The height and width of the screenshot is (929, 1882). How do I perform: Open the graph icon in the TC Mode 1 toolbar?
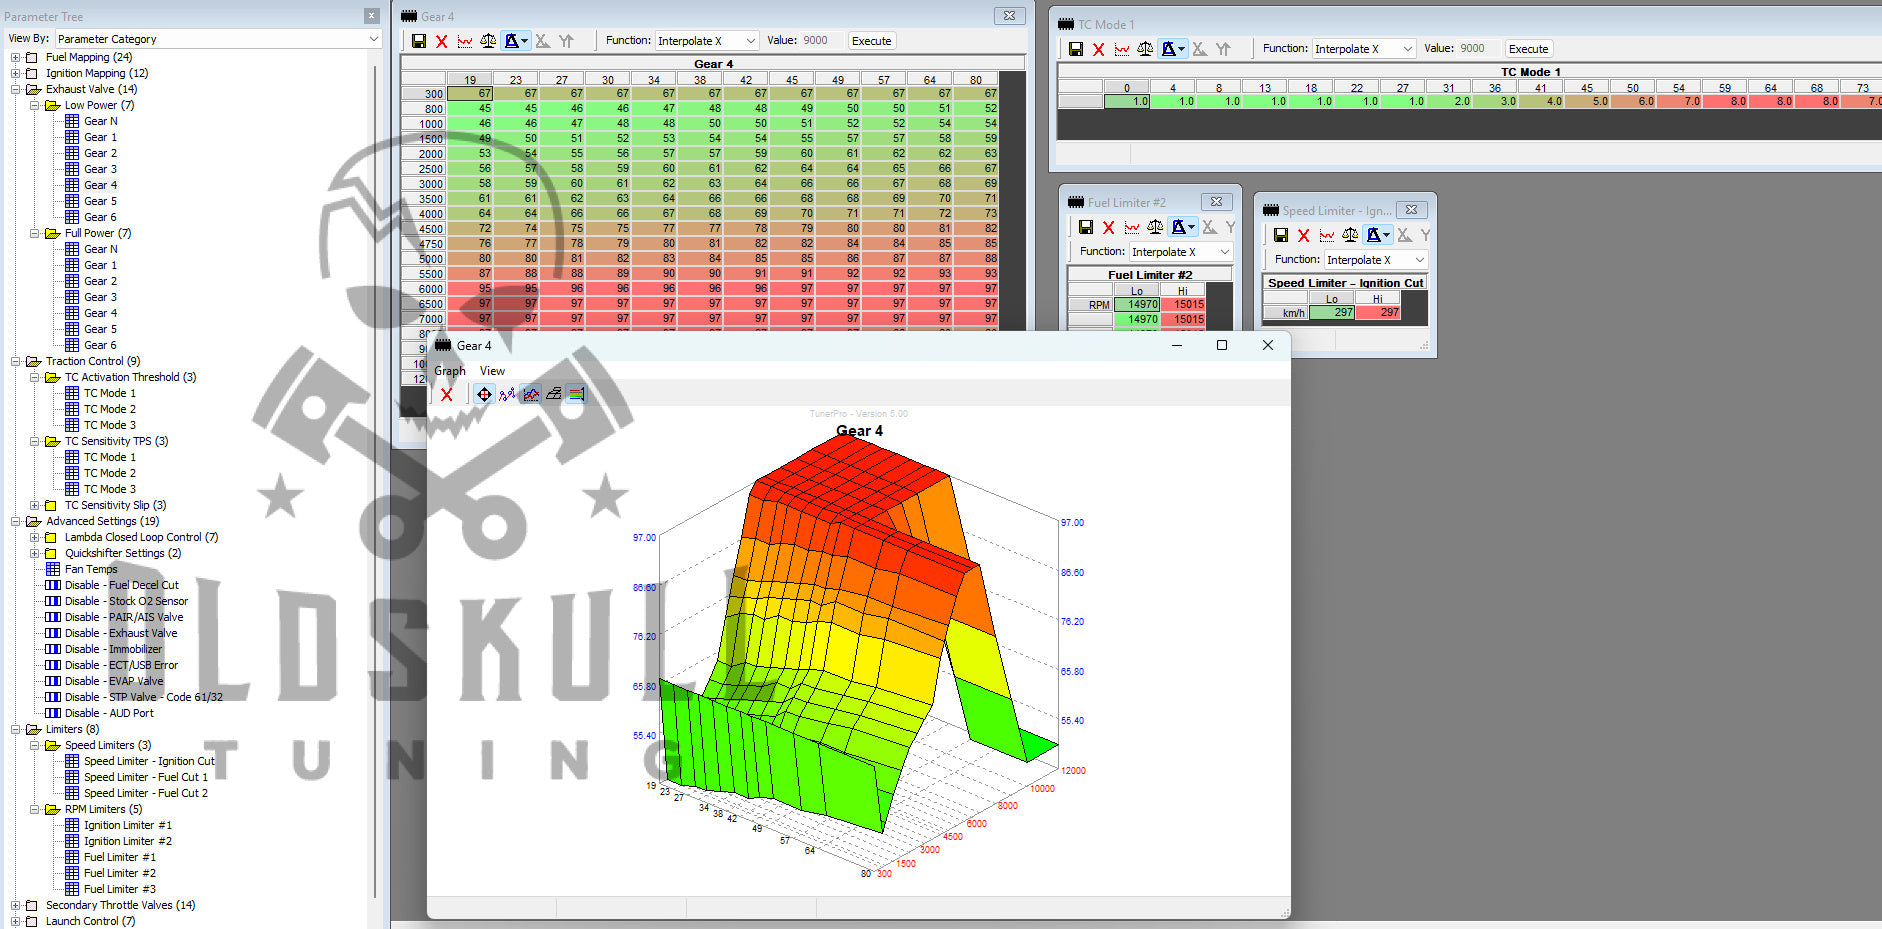[x=1122, y=49]
